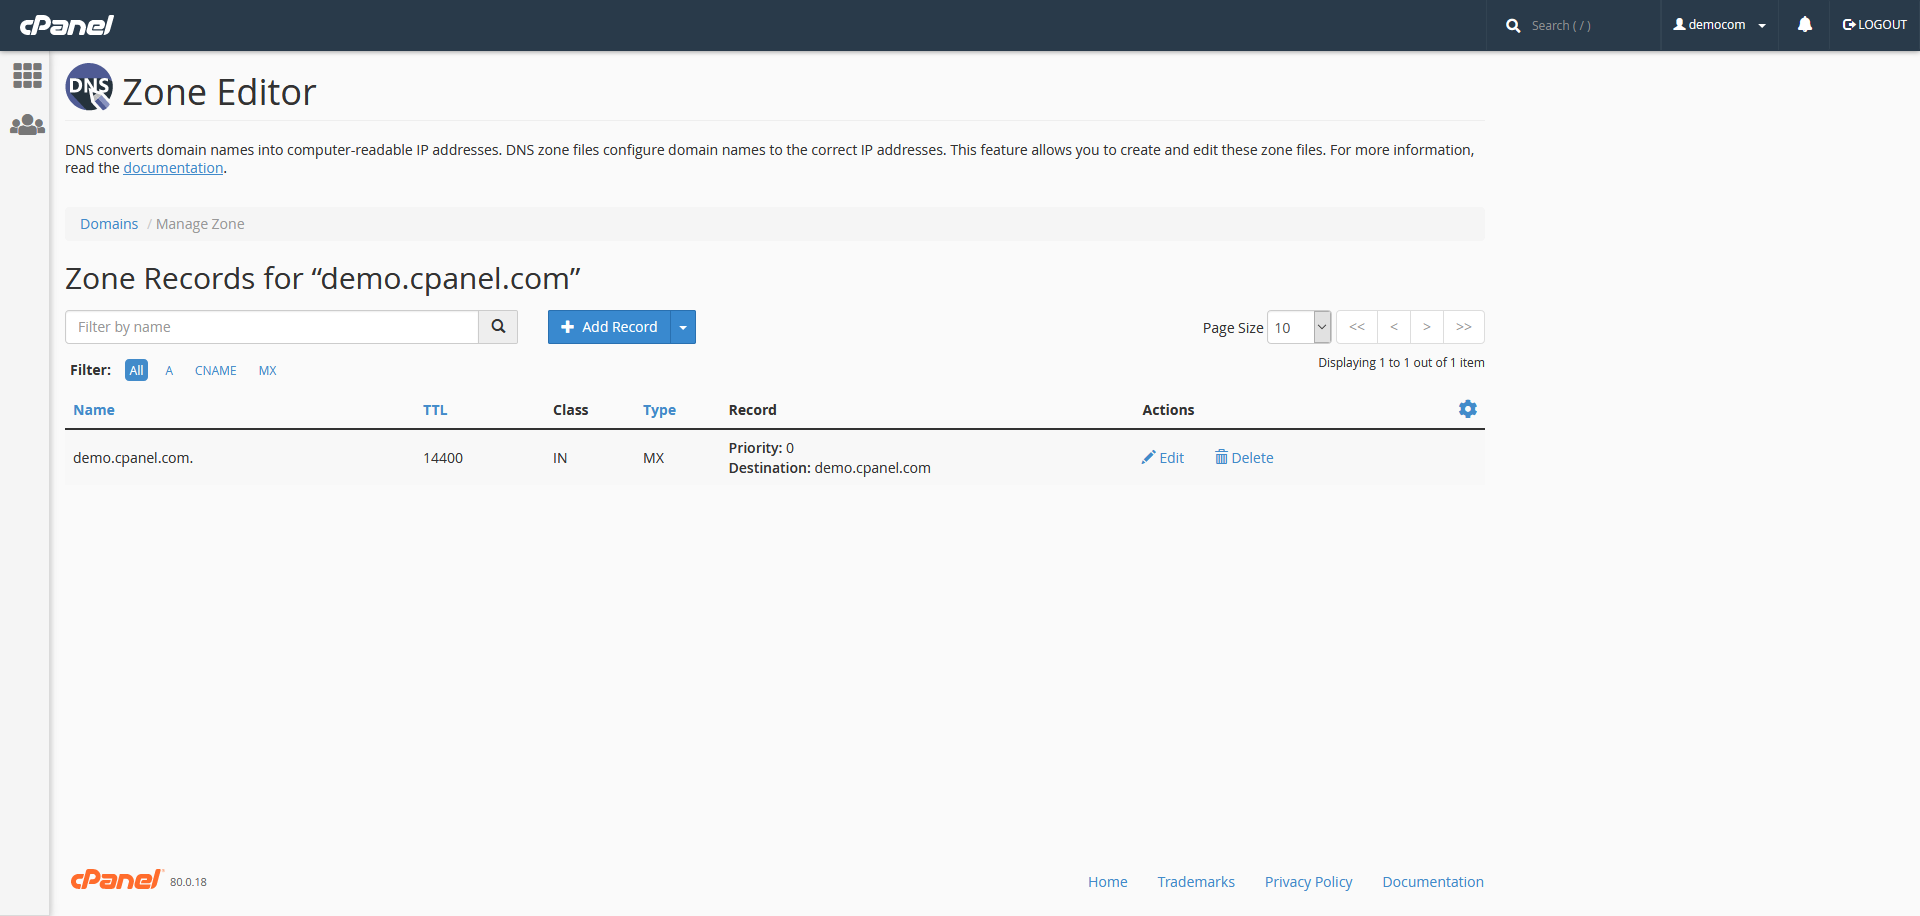1920x916 pixels.
Task: Click the magnifier filter search button
Action: (x=498, y=327)
